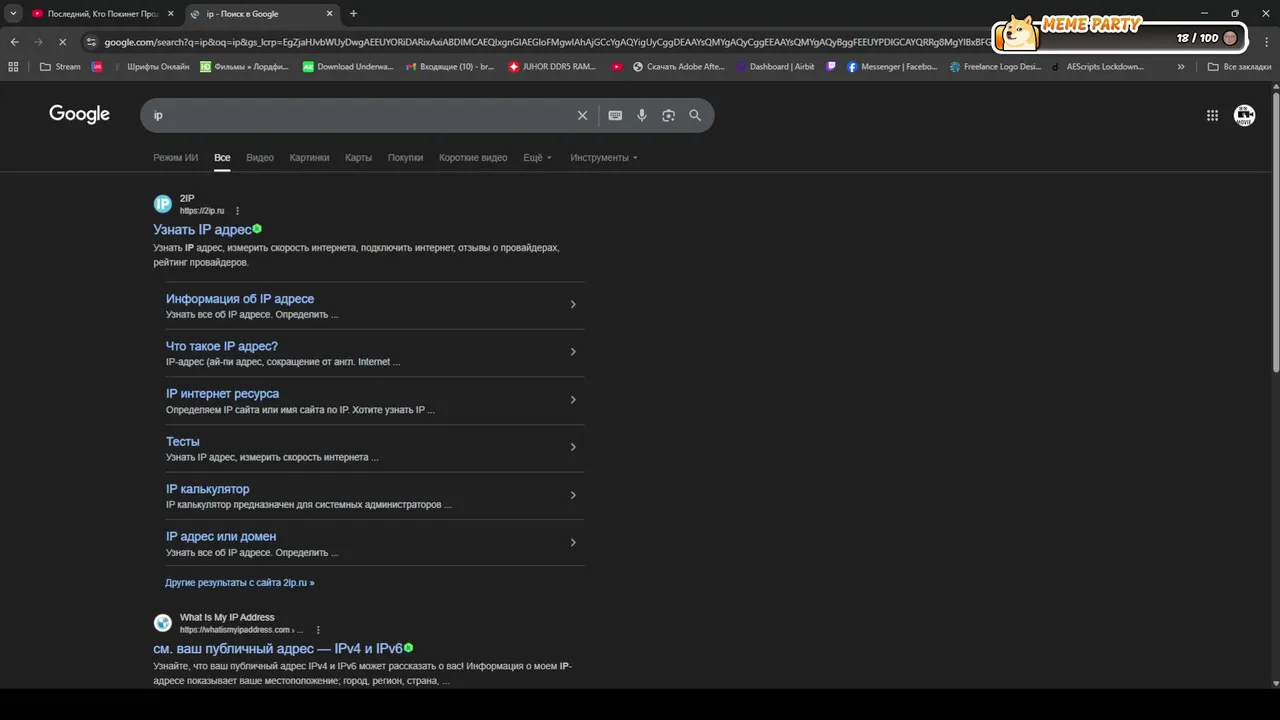Click the 2IP site favicon
Screen dimensions: 1280x720
pyautogui.click(x=162, y=204)
